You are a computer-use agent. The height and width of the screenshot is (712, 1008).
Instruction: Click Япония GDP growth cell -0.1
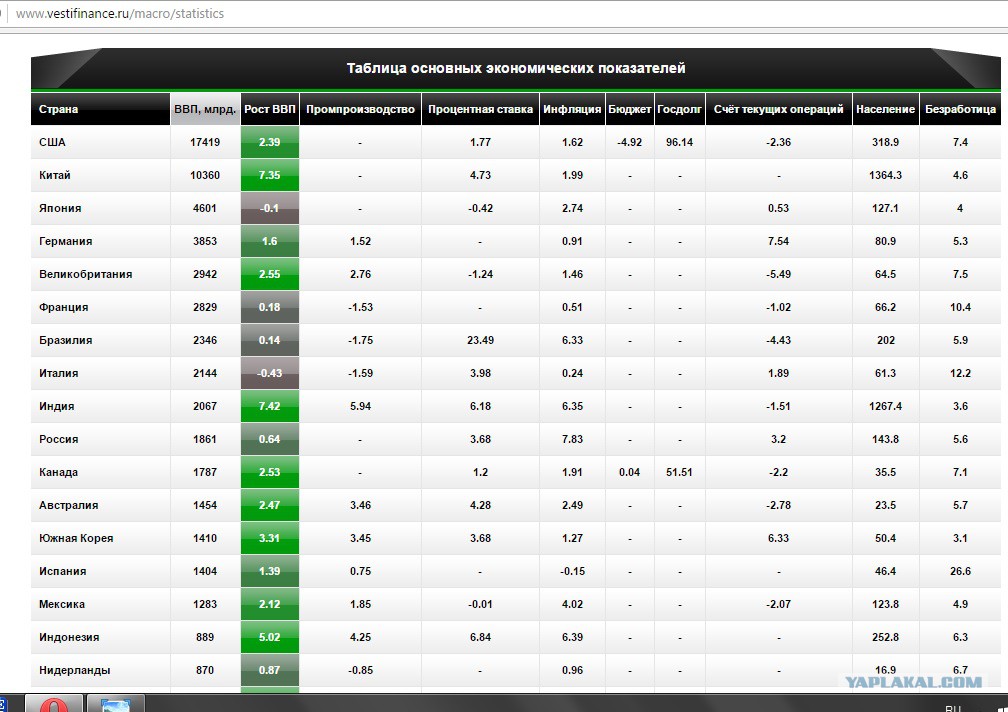[270, 208]
